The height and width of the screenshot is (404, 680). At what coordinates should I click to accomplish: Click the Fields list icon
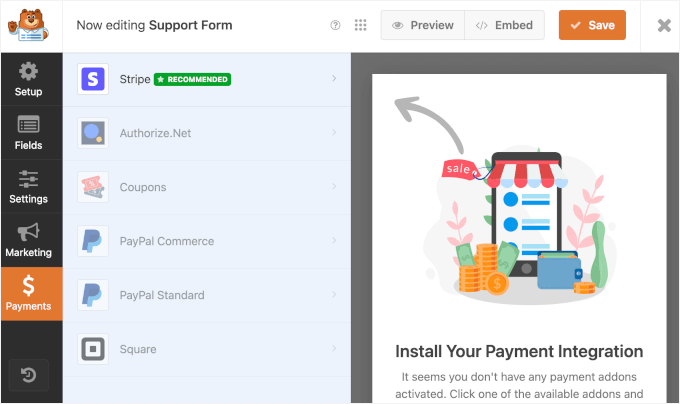pos(28,125)
